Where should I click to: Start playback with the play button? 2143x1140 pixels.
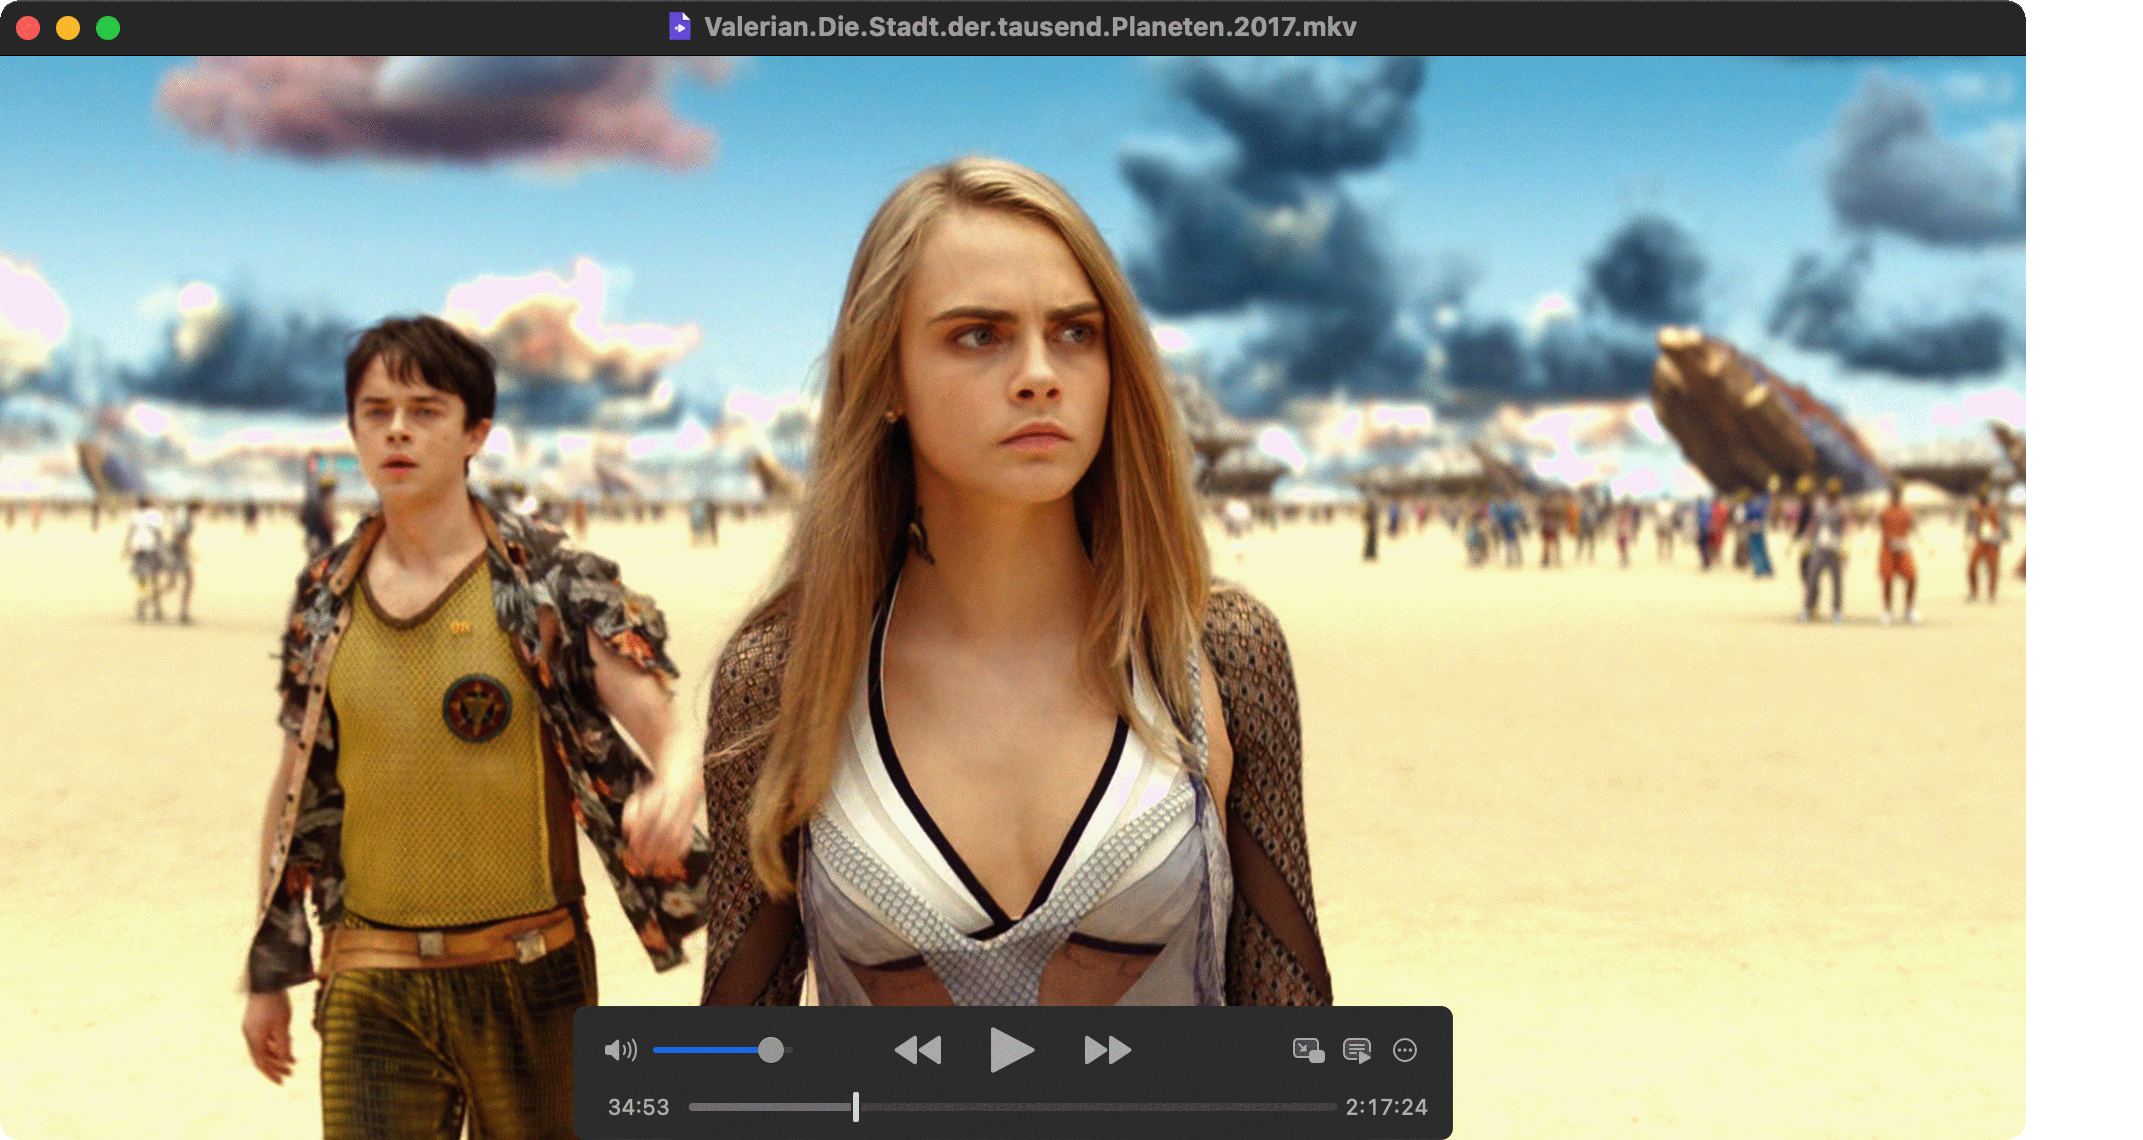click(1011, 1050)
